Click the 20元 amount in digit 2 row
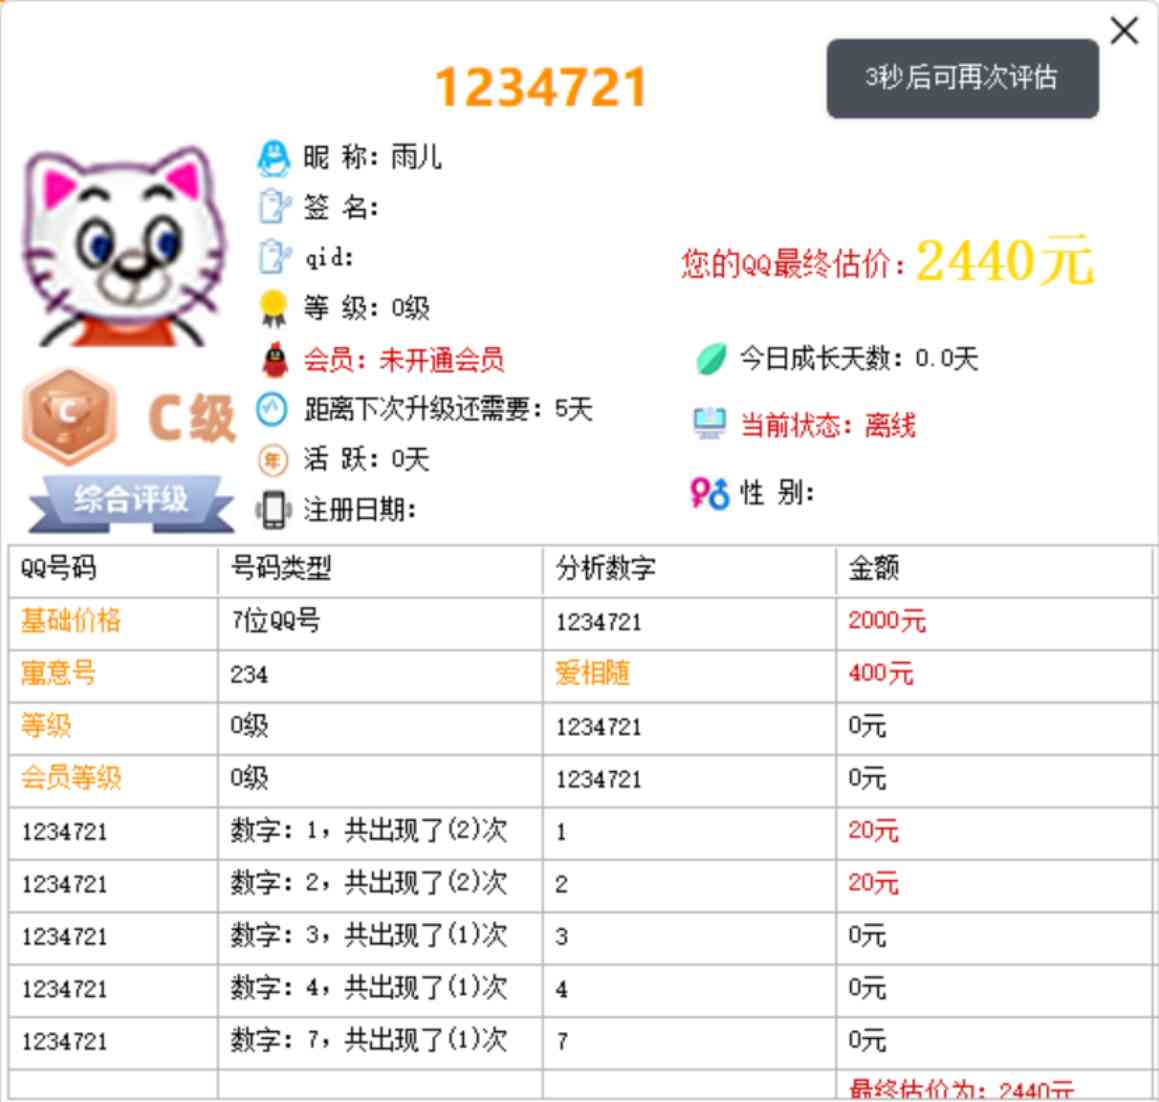The image size is (1159, 1102). [x=873, y=883]
